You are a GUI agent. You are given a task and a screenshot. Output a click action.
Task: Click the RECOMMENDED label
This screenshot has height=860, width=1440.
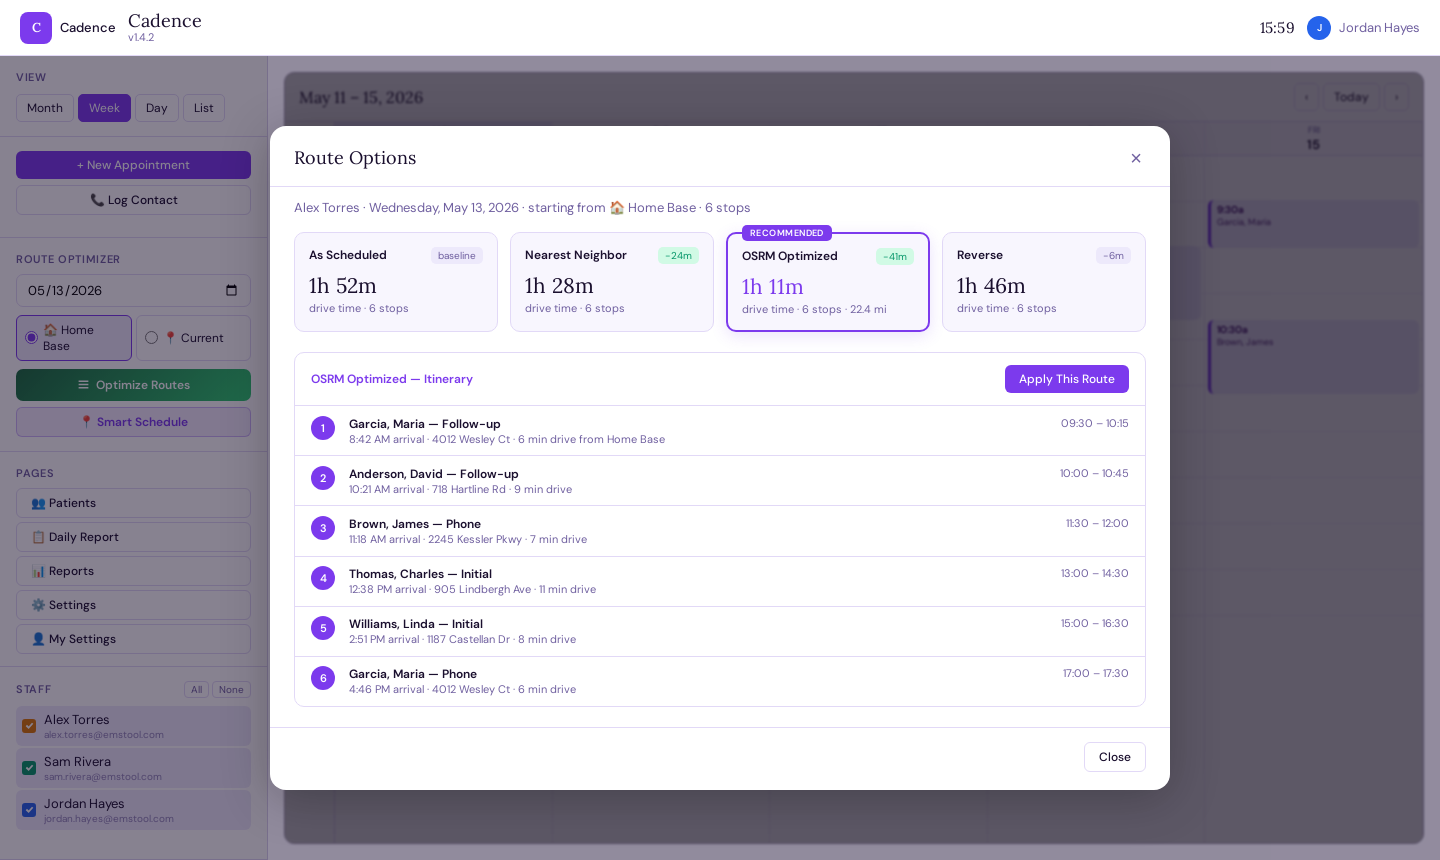(x=787, y=233)
